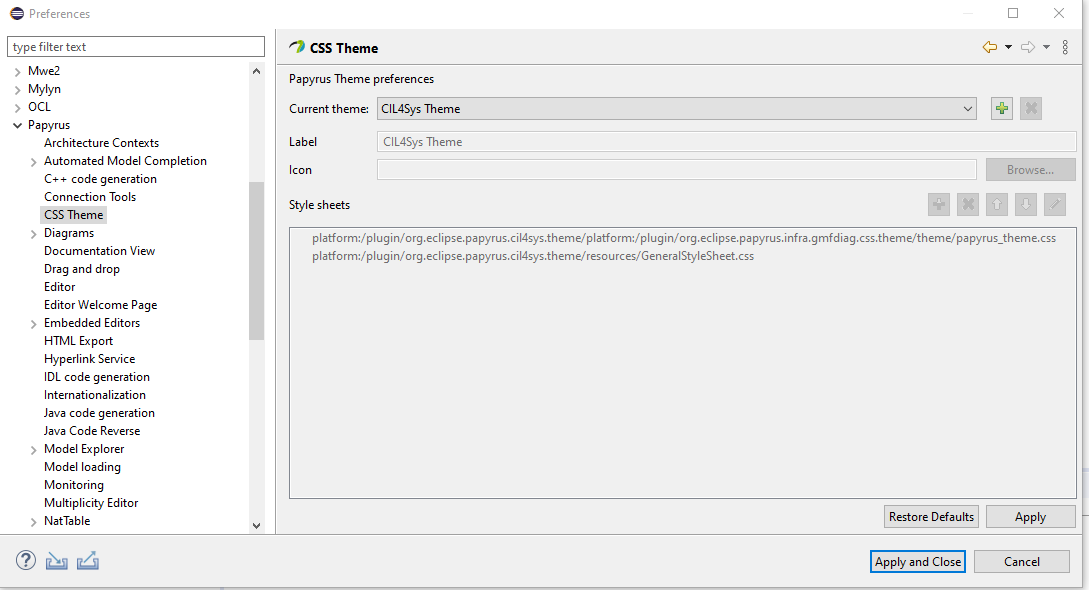Click the Browse... button for Icon
Viewport: 1089px width, 590px height.
pos(1030,169)
